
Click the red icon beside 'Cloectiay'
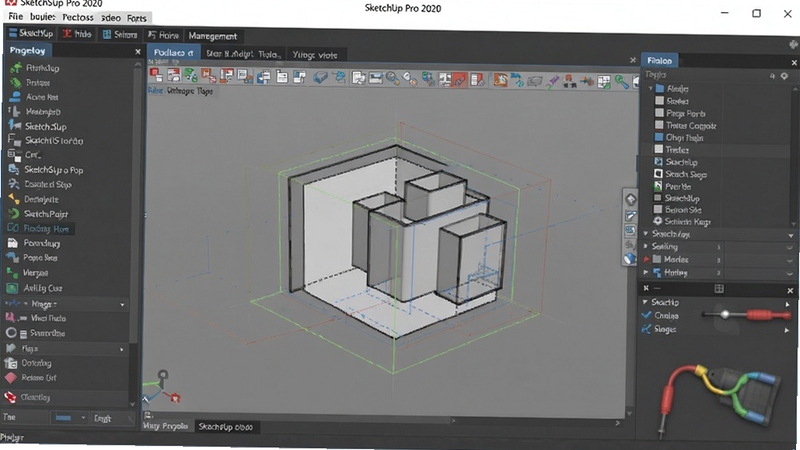11,397
